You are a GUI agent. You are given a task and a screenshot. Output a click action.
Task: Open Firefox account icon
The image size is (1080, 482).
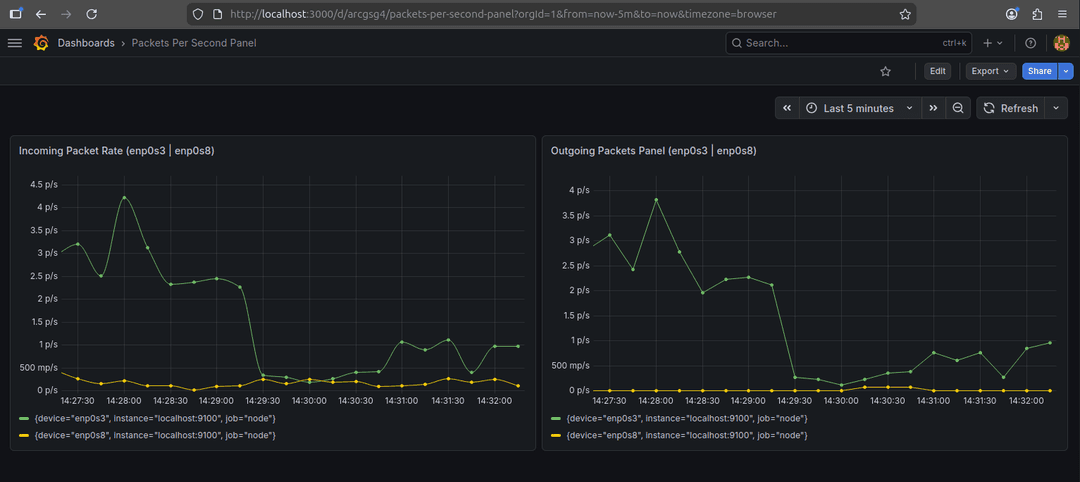(1012, 14)
